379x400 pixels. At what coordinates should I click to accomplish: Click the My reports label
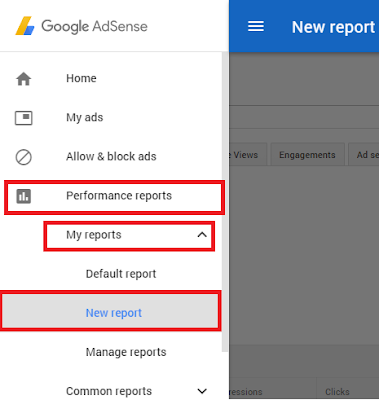[94, 235]
